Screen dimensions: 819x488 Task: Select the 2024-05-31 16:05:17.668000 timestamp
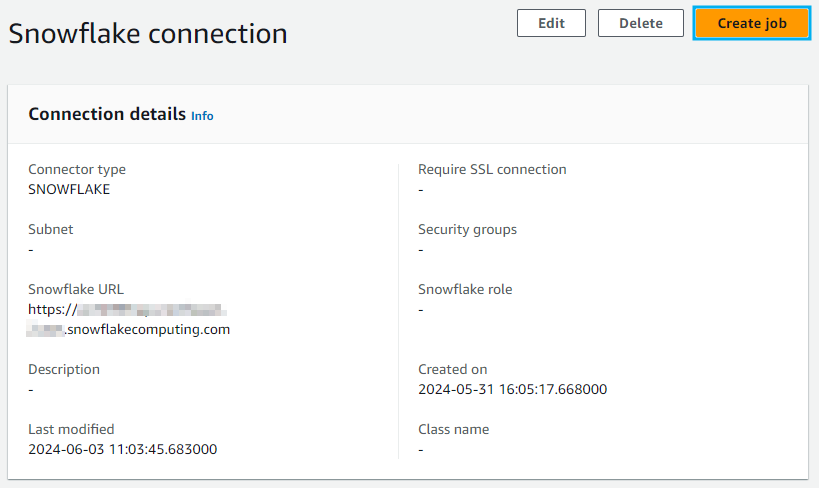pos(512,389)
